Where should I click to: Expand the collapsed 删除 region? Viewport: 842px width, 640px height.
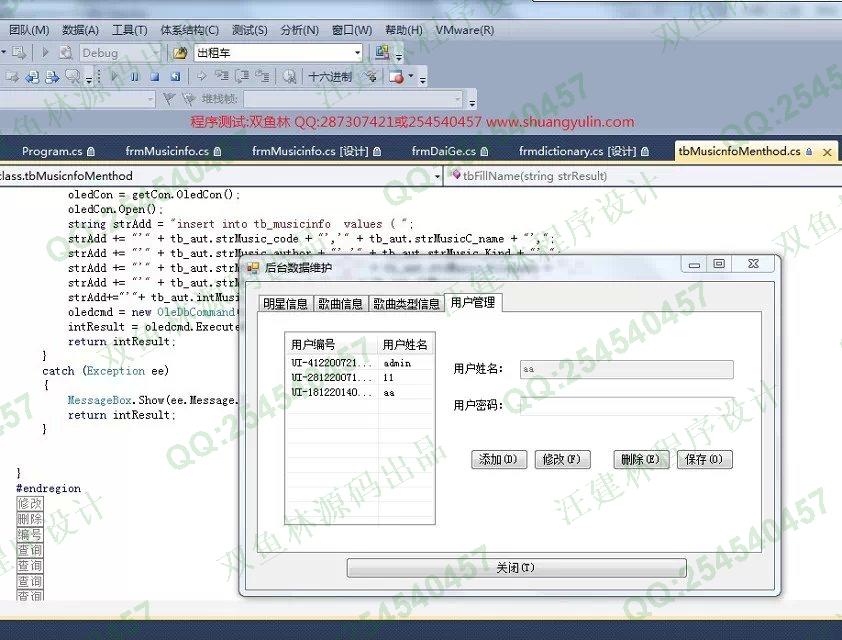pyautogui.click(x=30, y=519)
